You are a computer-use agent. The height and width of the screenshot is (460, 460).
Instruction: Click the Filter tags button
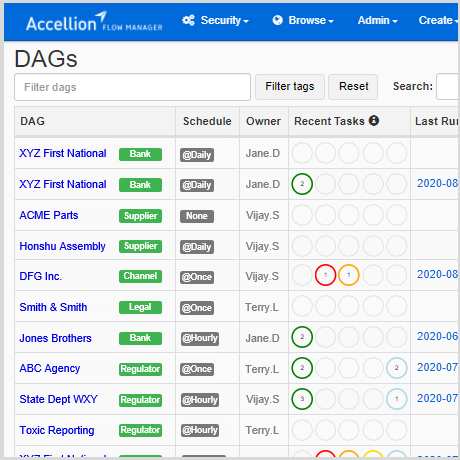pos(290,87)
